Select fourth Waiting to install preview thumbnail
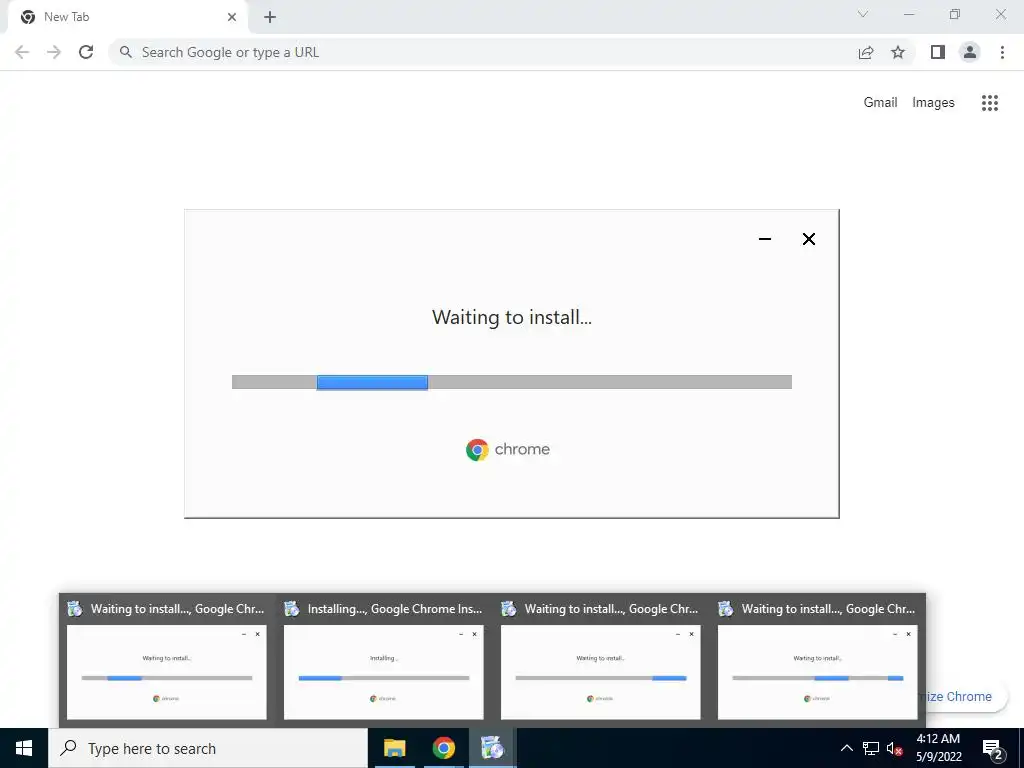The width and height of the screenshot is (1024, 768). click(817, 660)
